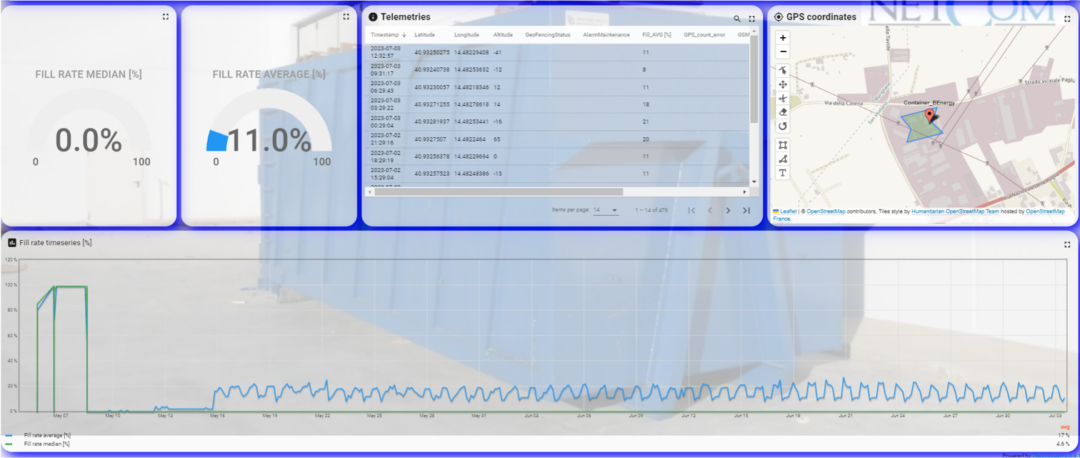Select row with timestamp 2023-07-03 09:31:17
The height and width of the screenshot is (458, 1080).
[557, 70]
